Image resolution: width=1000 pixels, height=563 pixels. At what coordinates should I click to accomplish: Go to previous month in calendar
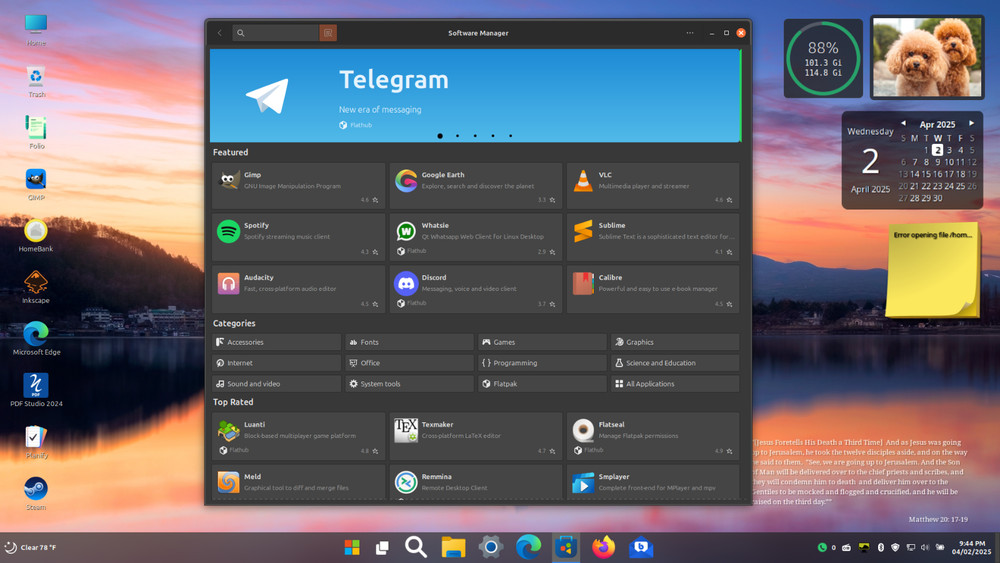[x=904, y=124]
